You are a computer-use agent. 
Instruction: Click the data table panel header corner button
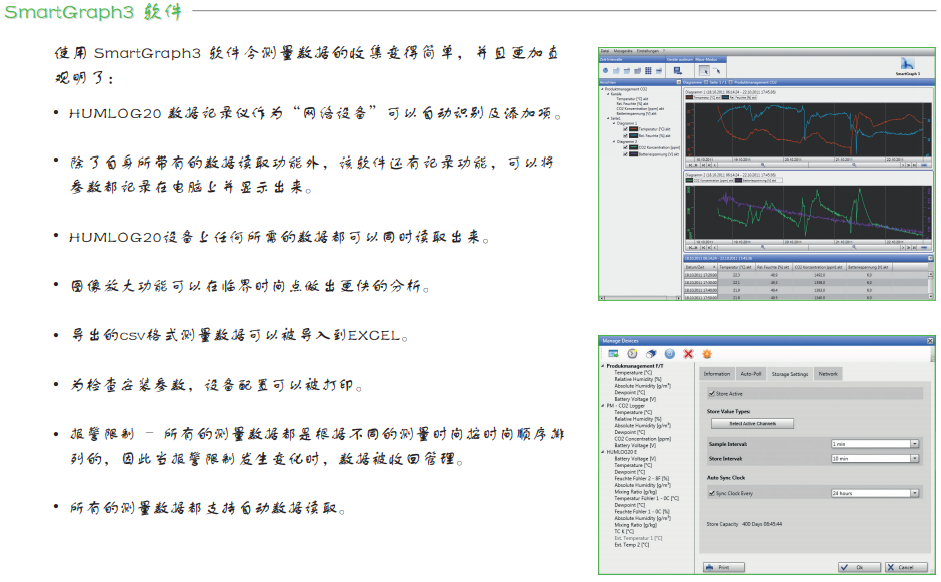coord(931,258)
